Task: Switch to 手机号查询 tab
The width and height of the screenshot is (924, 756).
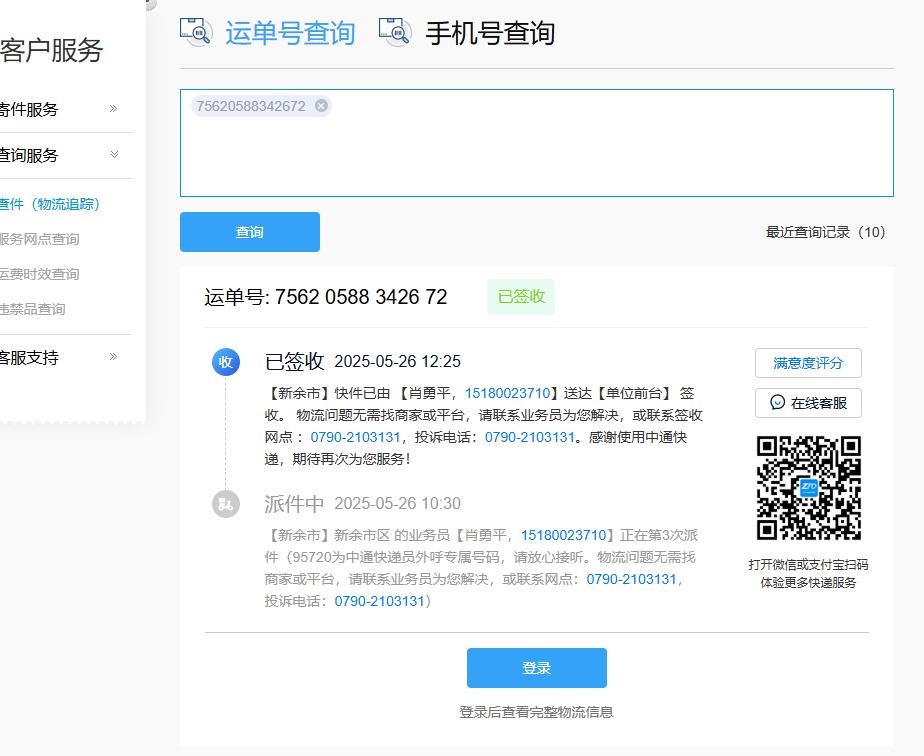Action: pyautogui.click(x=490, y=32)
